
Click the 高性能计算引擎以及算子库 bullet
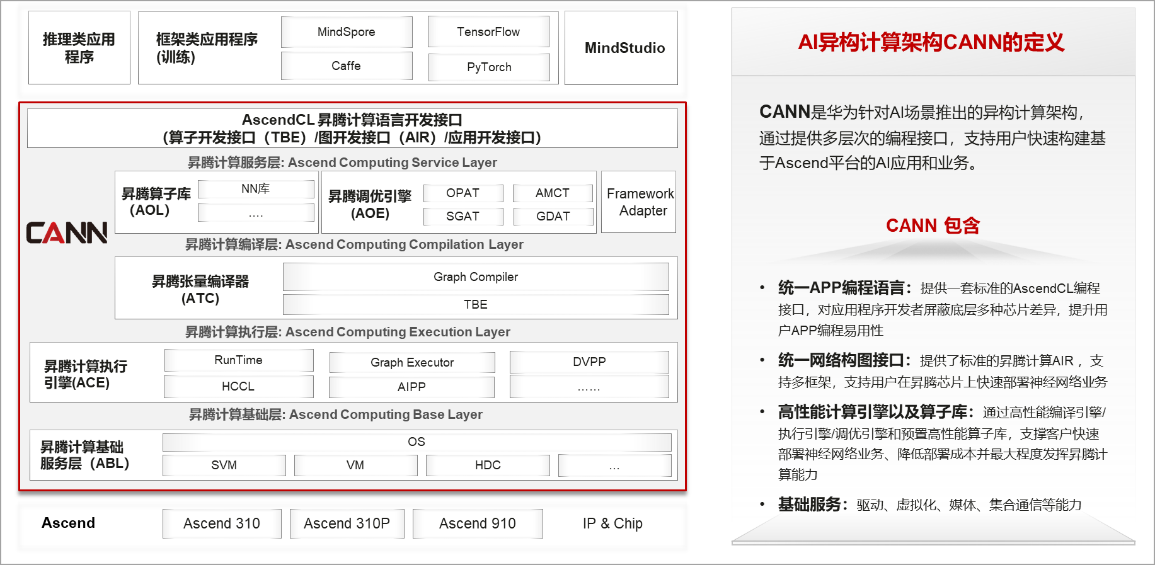point(943,443)
